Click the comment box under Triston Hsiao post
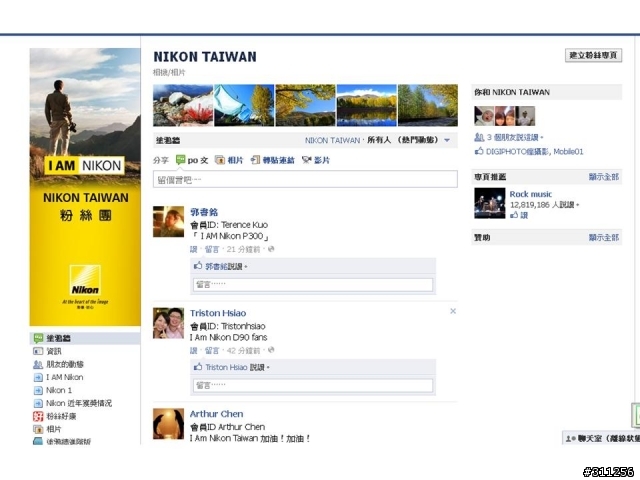The image size is (640, 480). [313, 385]
